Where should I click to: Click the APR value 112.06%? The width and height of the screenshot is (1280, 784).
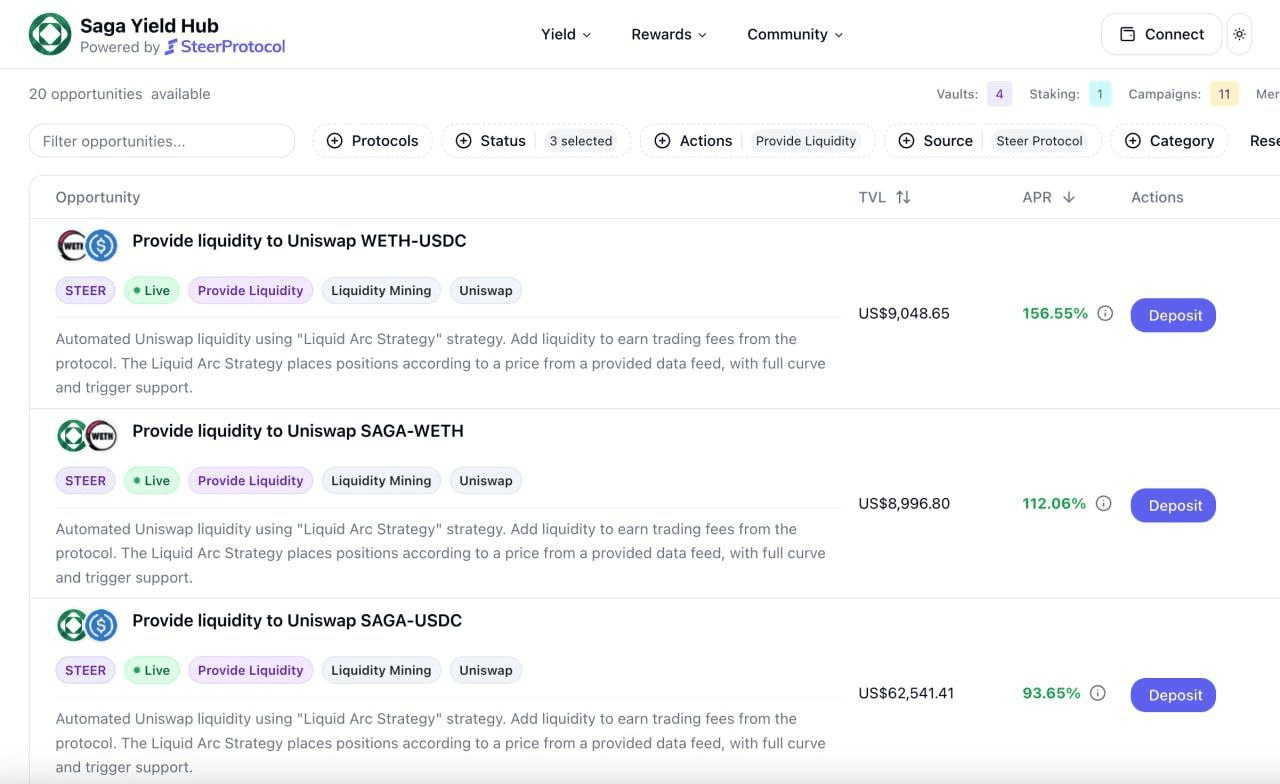pyautogui.click(x=1054, y=503)
